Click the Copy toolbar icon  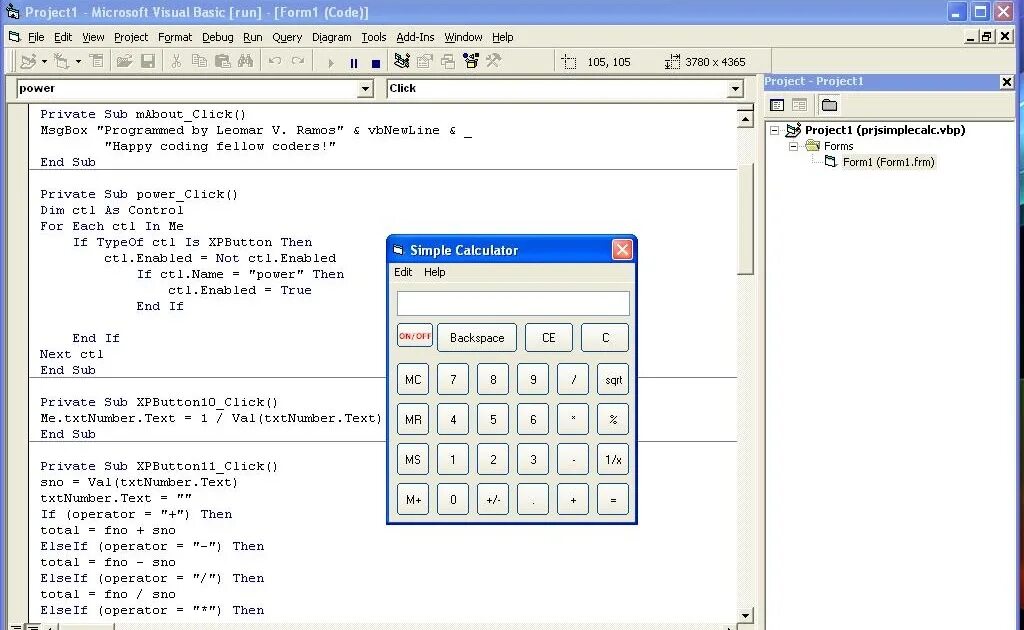click(199, 61)
